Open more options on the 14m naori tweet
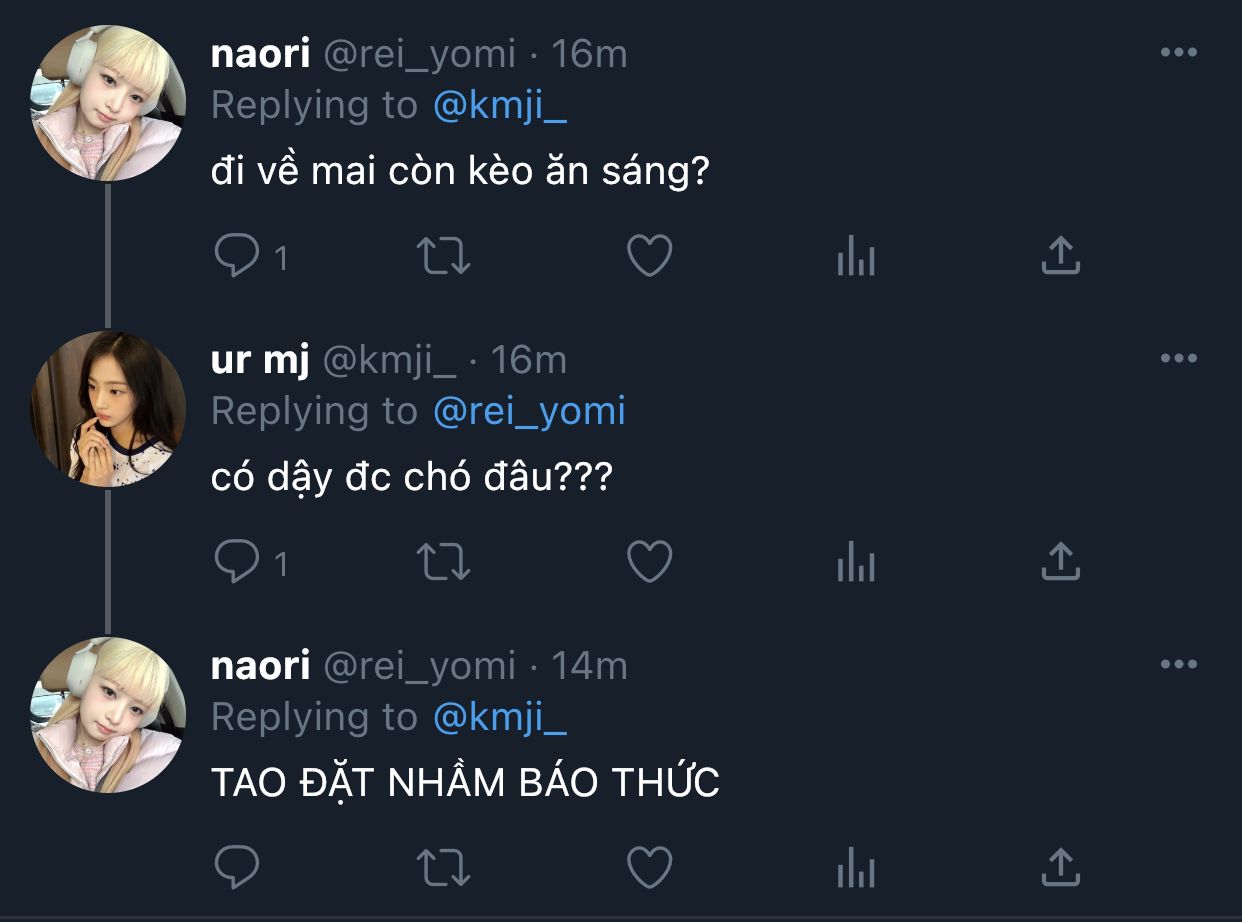This screenshot has height=922, width=1242. pyautogui.click(x=1179, y=664)
